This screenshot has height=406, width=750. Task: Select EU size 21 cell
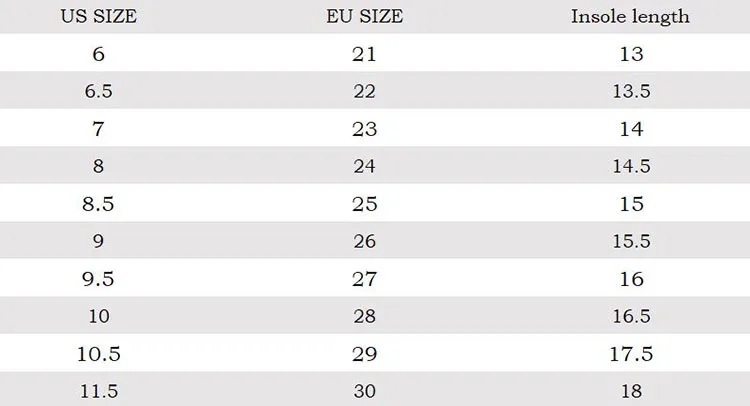(364, 54)
